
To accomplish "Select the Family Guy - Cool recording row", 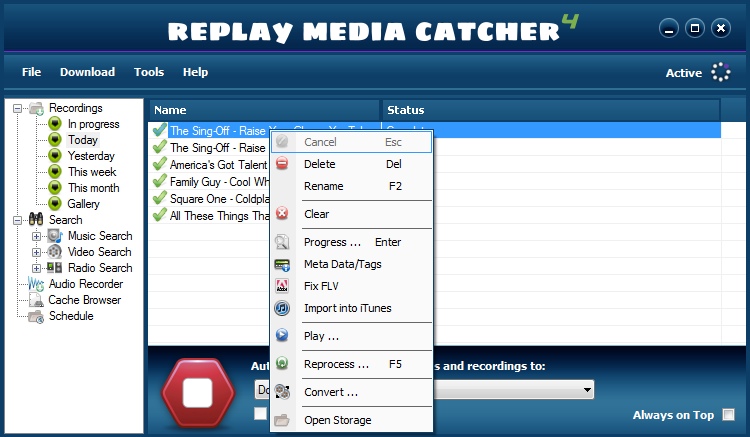I will click(x=219, y=182).
